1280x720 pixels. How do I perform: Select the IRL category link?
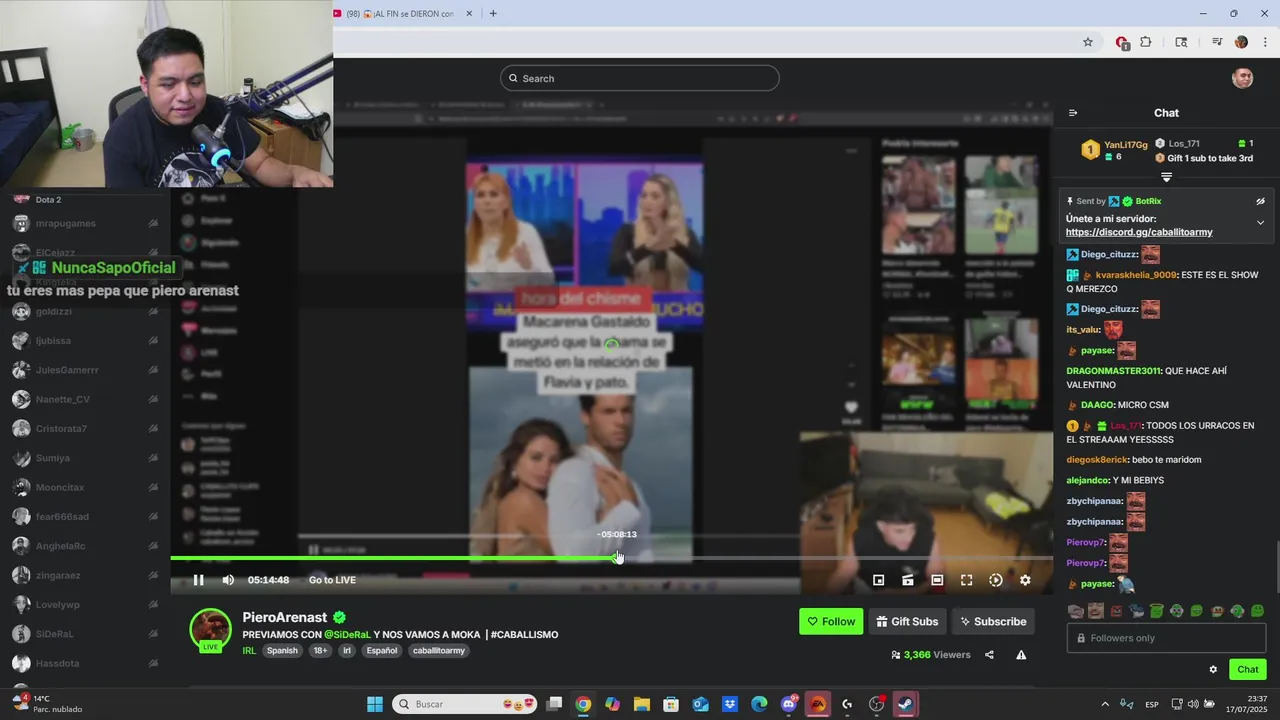(x=249, y=650)
